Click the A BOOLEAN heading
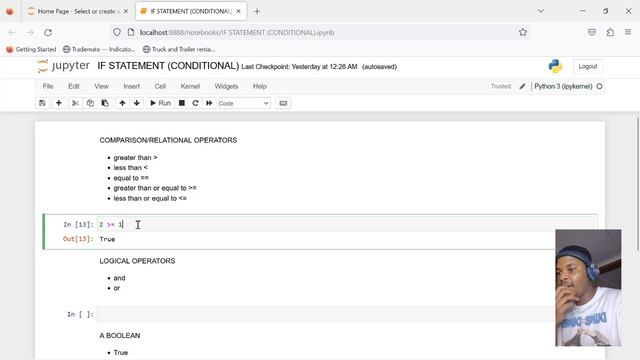Image resolution: width=640 pixels, height=360 pixels. click(x=120, y=336)
